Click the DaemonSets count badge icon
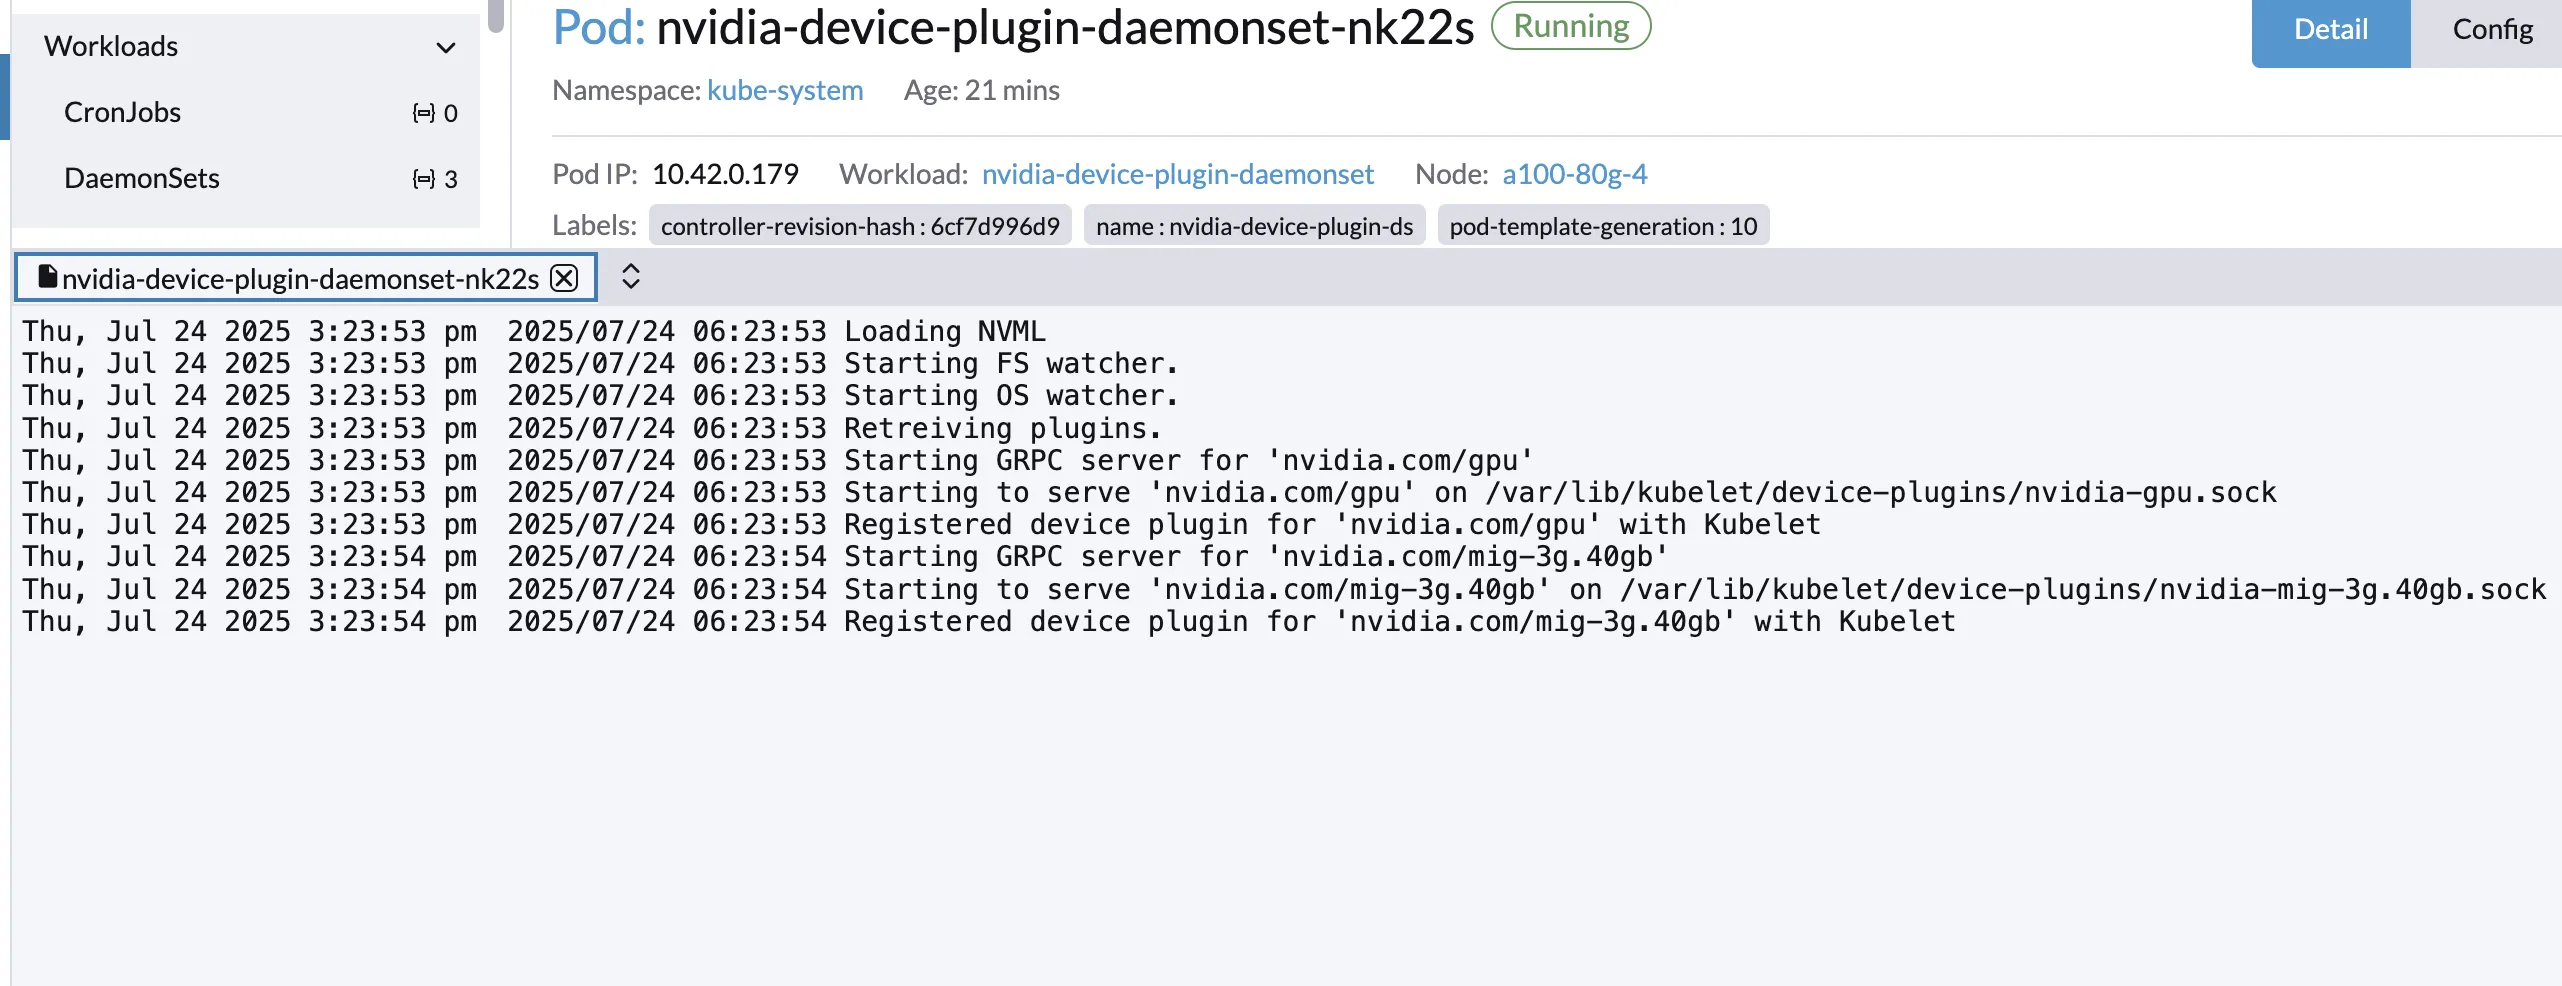Image resolution: width=2562 pixels, height=986 pixels. coord(424,178)
